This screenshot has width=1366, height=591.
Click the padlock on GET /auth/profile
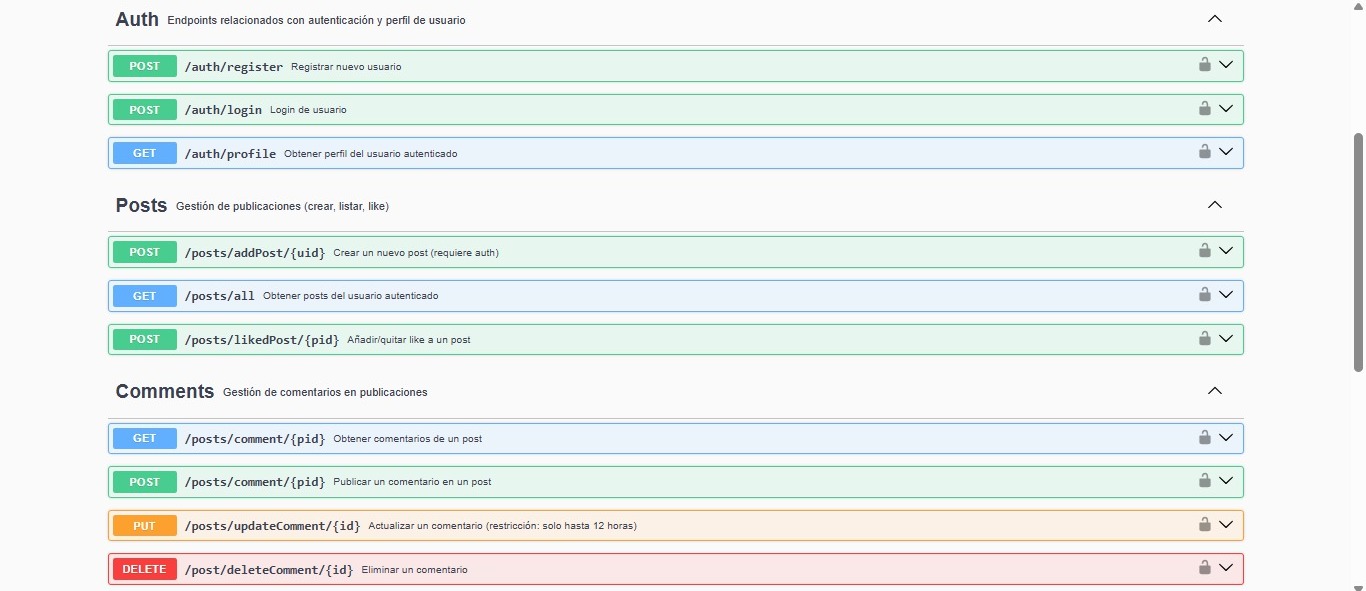[1204, 152]
